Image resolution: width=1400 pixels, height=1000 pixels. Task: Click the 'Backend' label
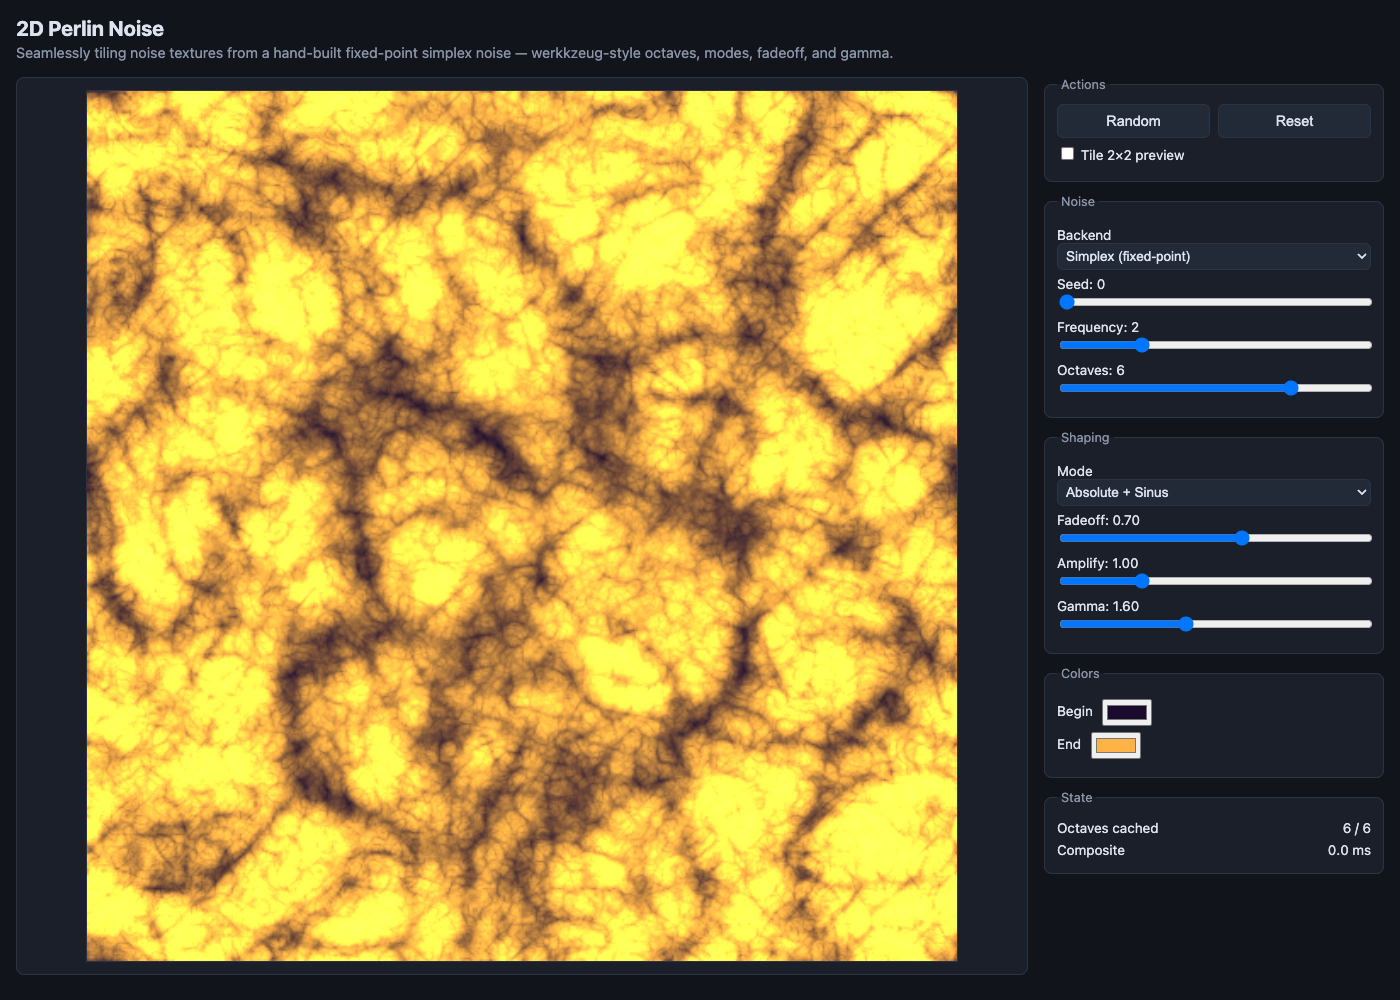click(1084, 235)
